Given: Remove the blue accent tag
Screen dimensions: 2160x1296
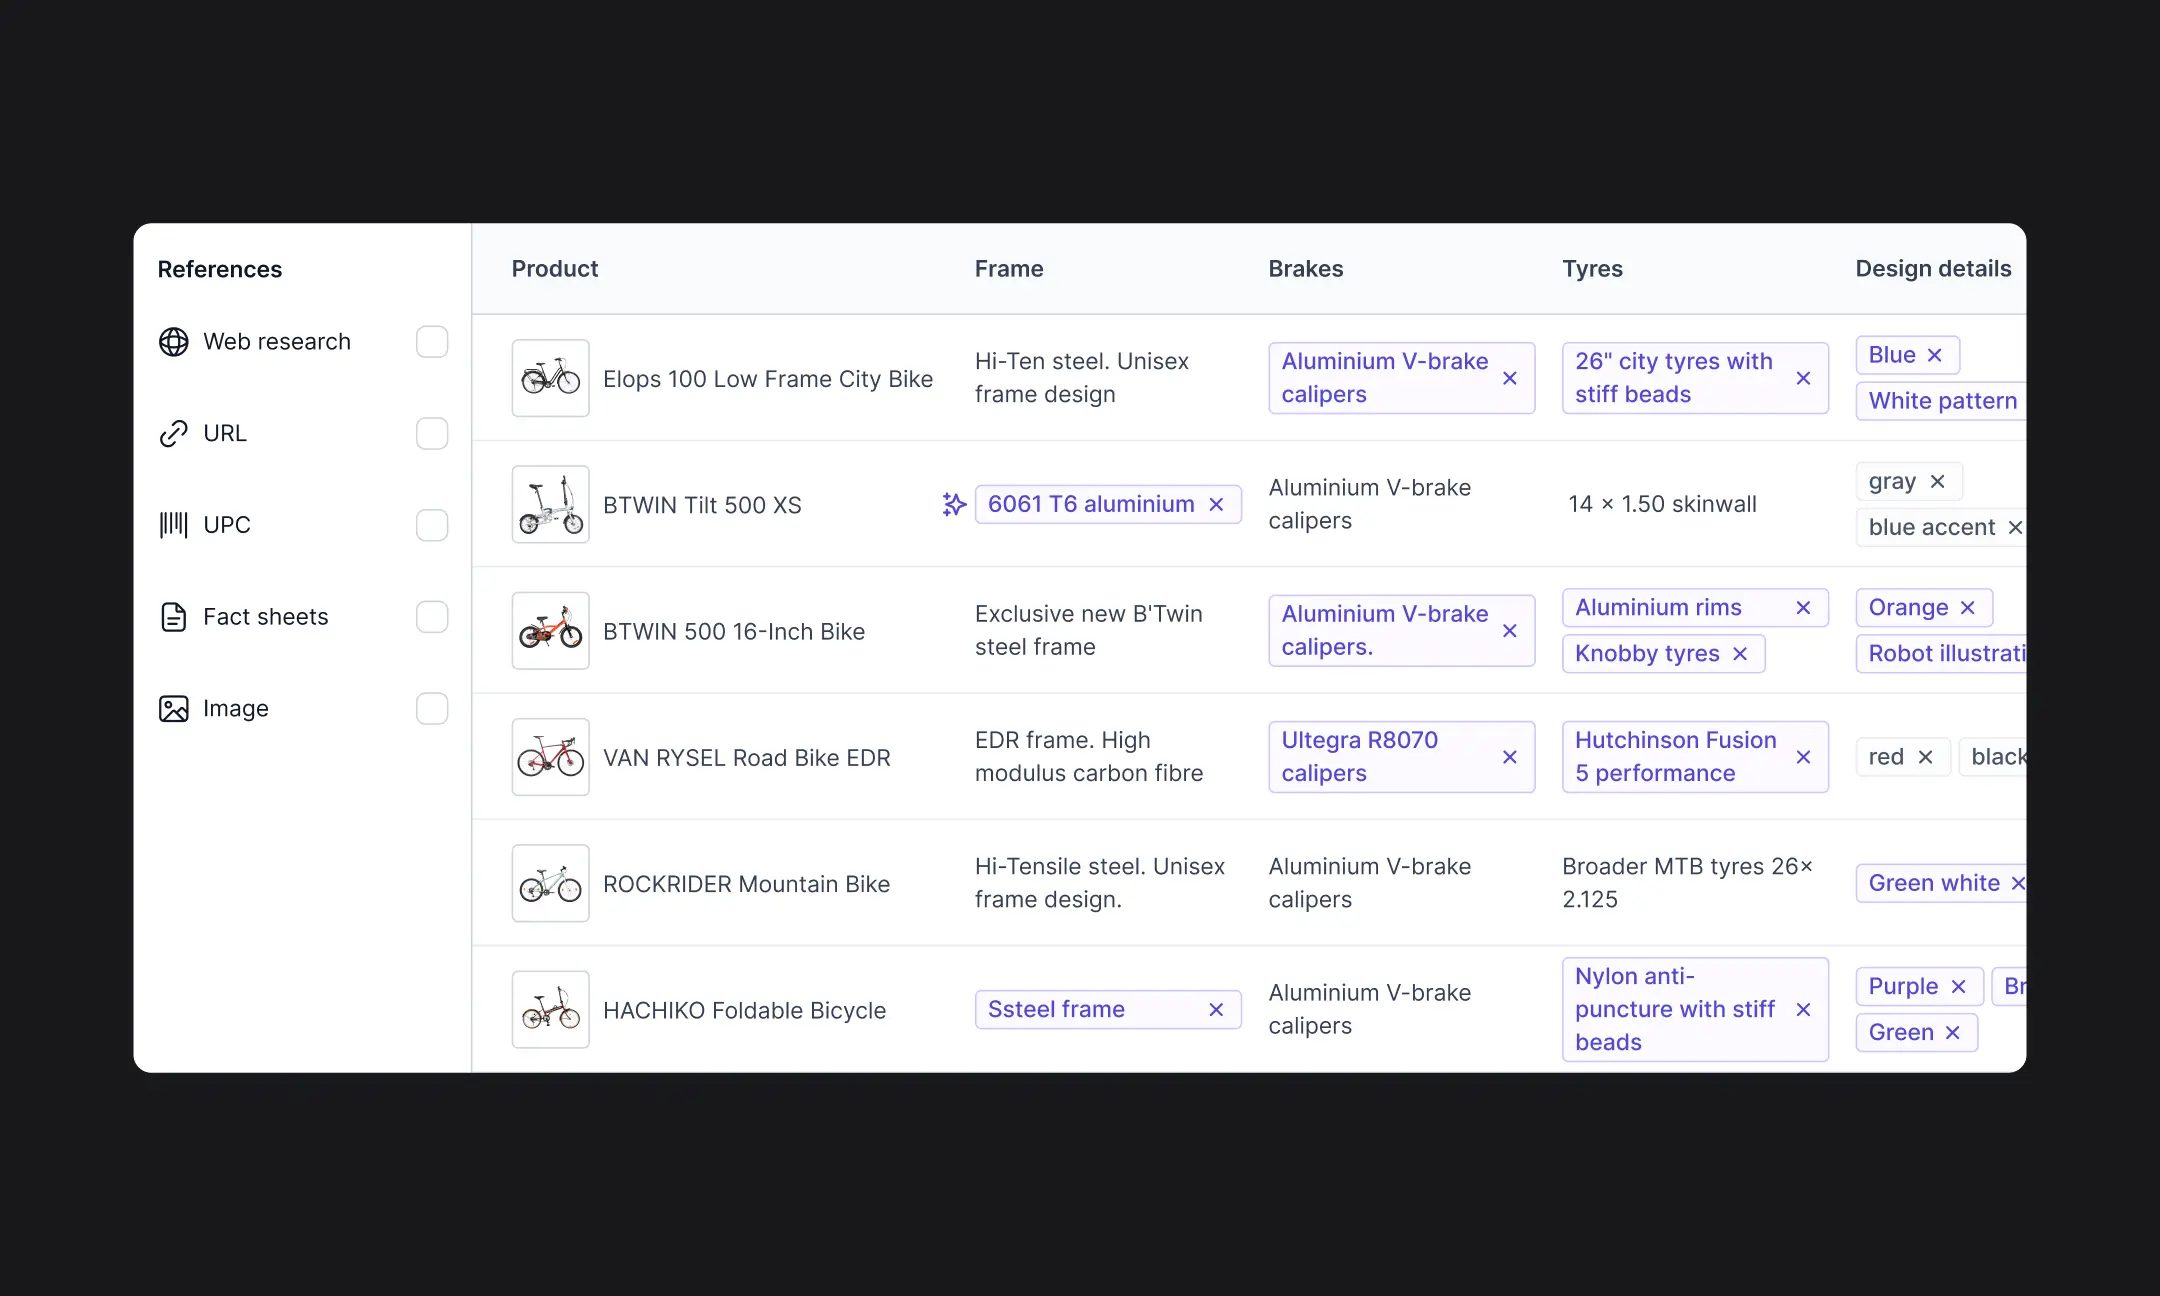Looking at the screenshot, I should [x=2015, y=527].
